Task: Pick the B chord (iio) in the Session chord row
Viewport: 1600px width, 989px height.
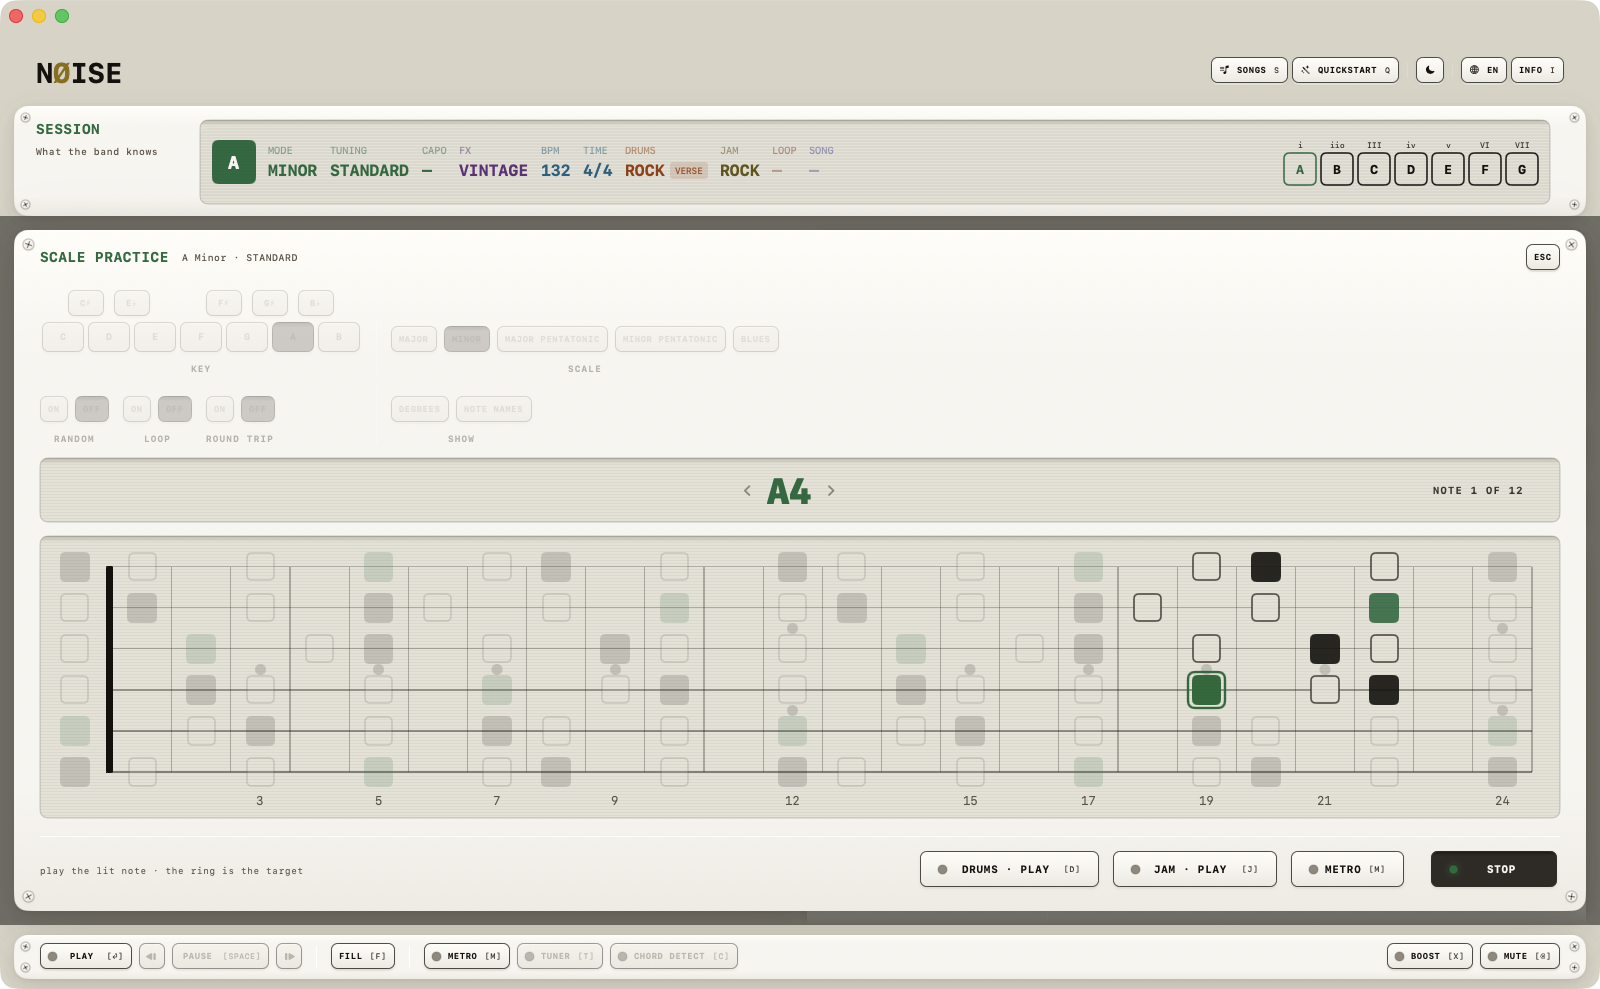Action: [1337, 169]
